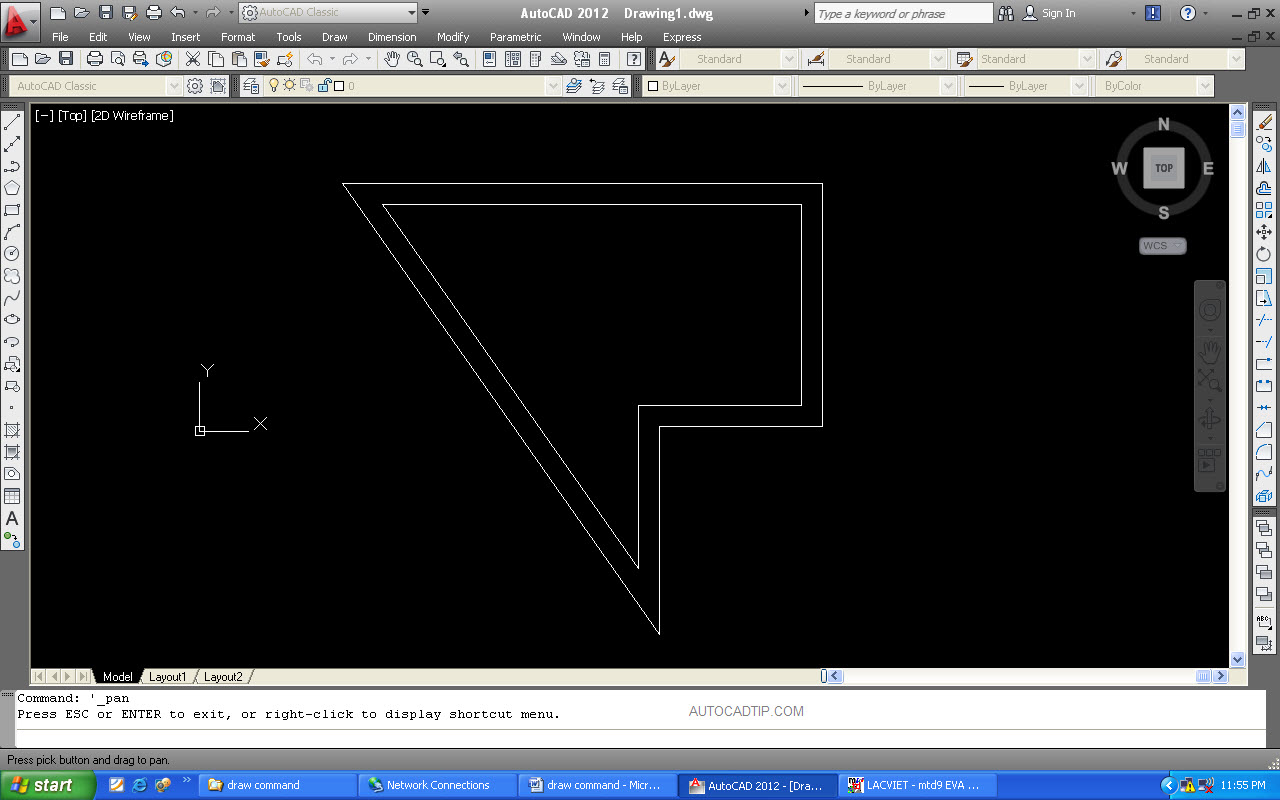Click the Help question mark toolbar icon

[x=633, y=59]
